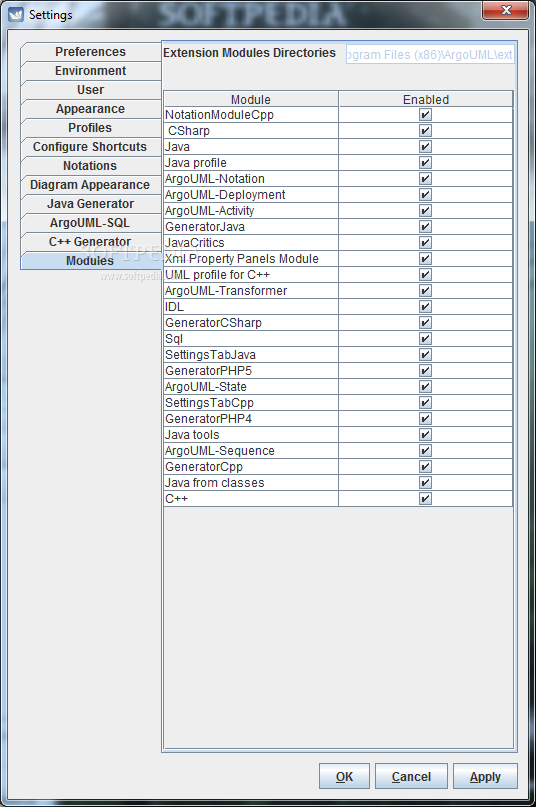
Task: Select the NotationModuleCpp module name
Action: (219, 115)
